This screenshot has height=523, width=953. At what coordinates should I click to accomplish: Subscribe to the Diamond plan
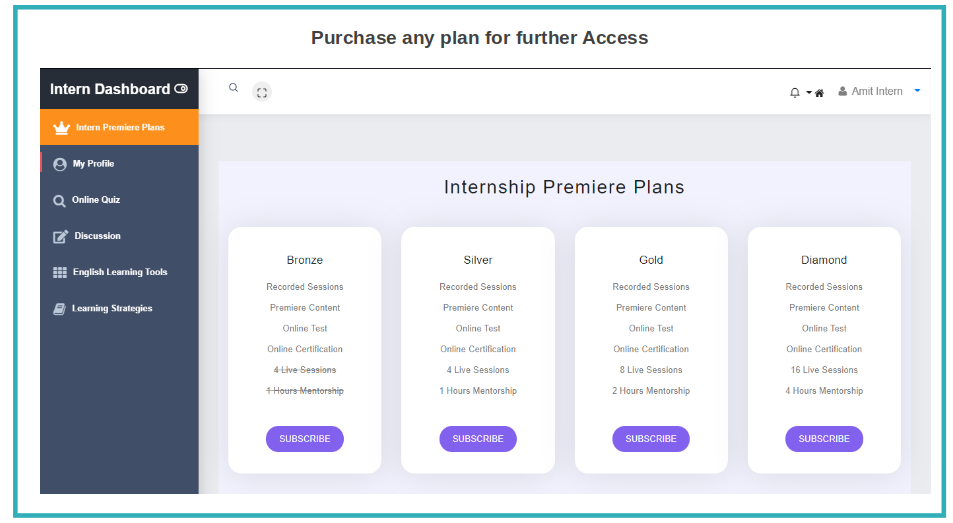tap(824, 439)
